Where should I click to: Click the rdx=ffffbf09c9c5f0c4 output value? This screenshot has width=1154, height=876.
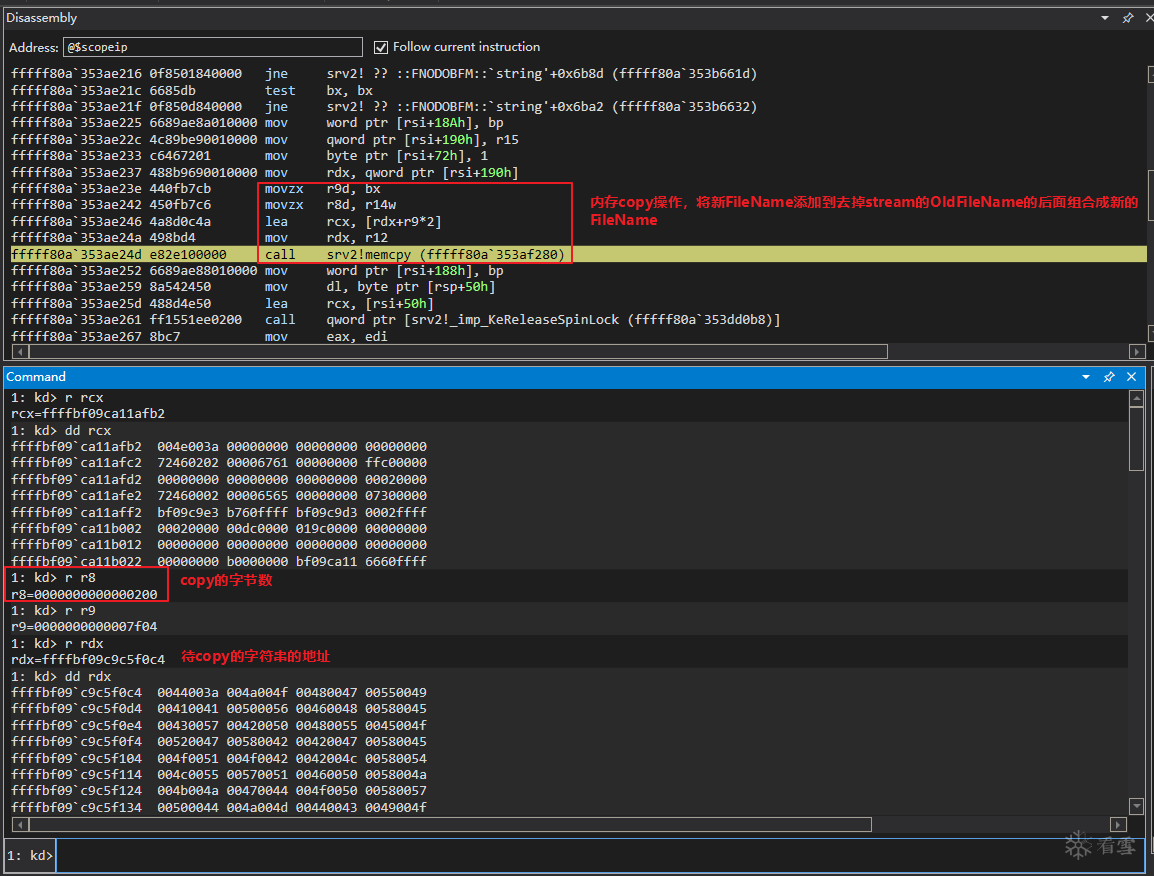pyautogui.click(x=88, y=660)
